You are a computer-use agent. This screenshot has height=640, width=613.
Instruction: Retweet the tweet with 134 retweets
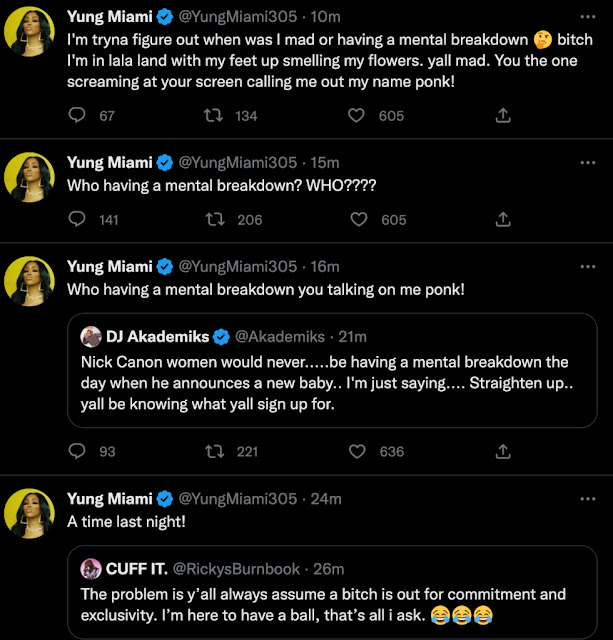pyautogui.click(x=212, y=116)
